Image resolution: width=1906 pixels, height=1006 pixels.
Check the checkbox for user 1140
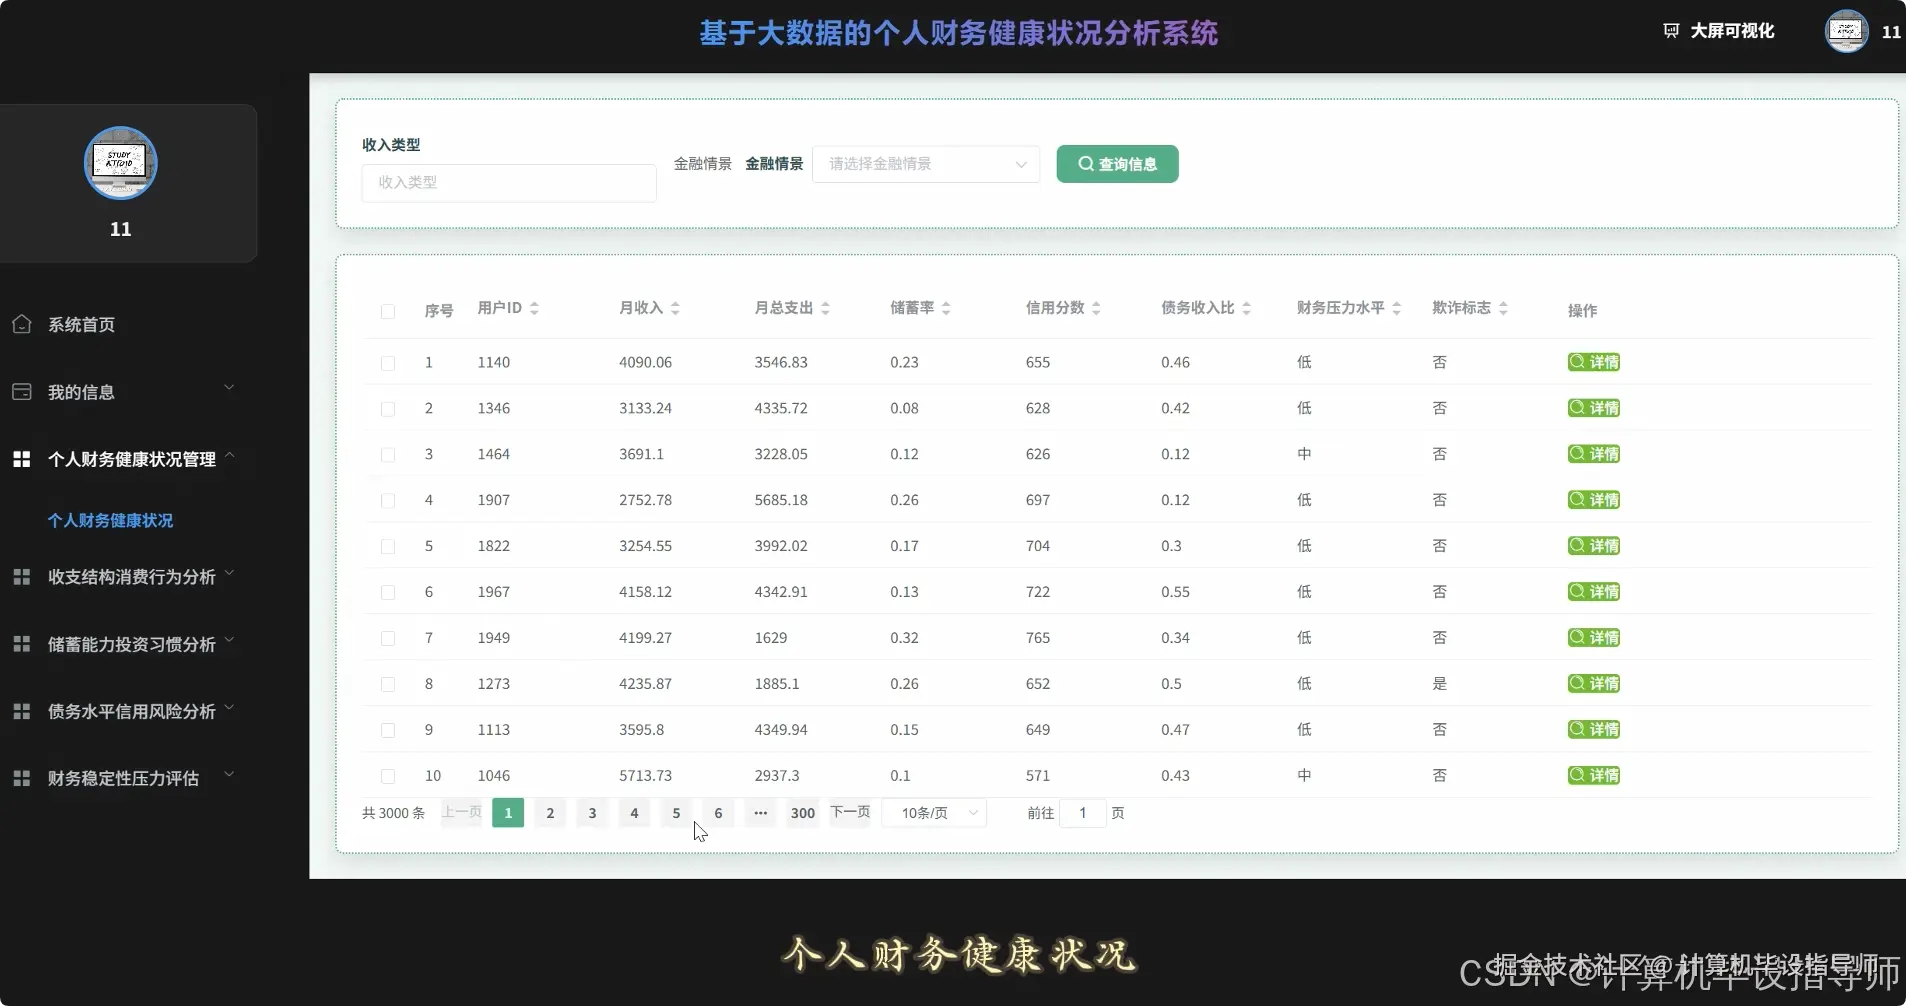387,362
